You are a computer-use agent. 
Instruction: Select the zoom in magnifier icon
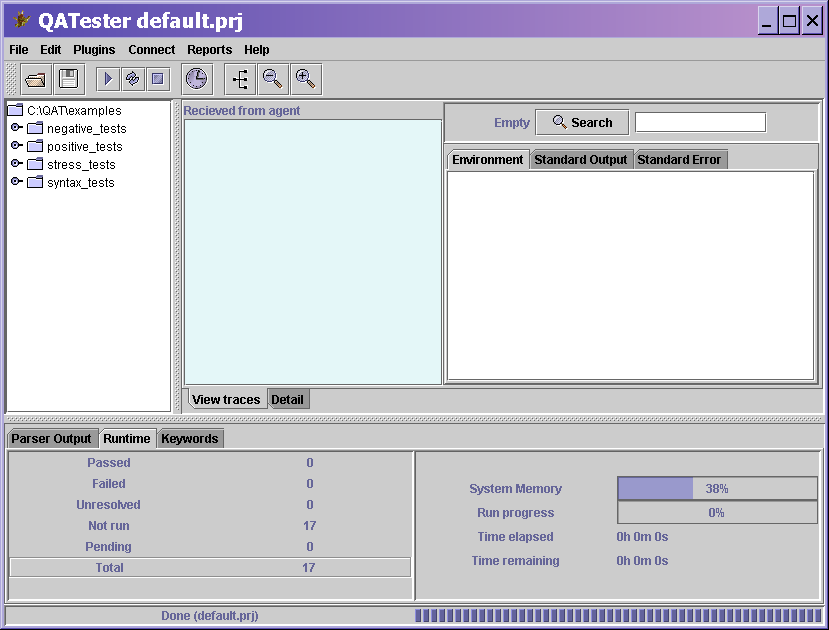(x=305, y=78)
